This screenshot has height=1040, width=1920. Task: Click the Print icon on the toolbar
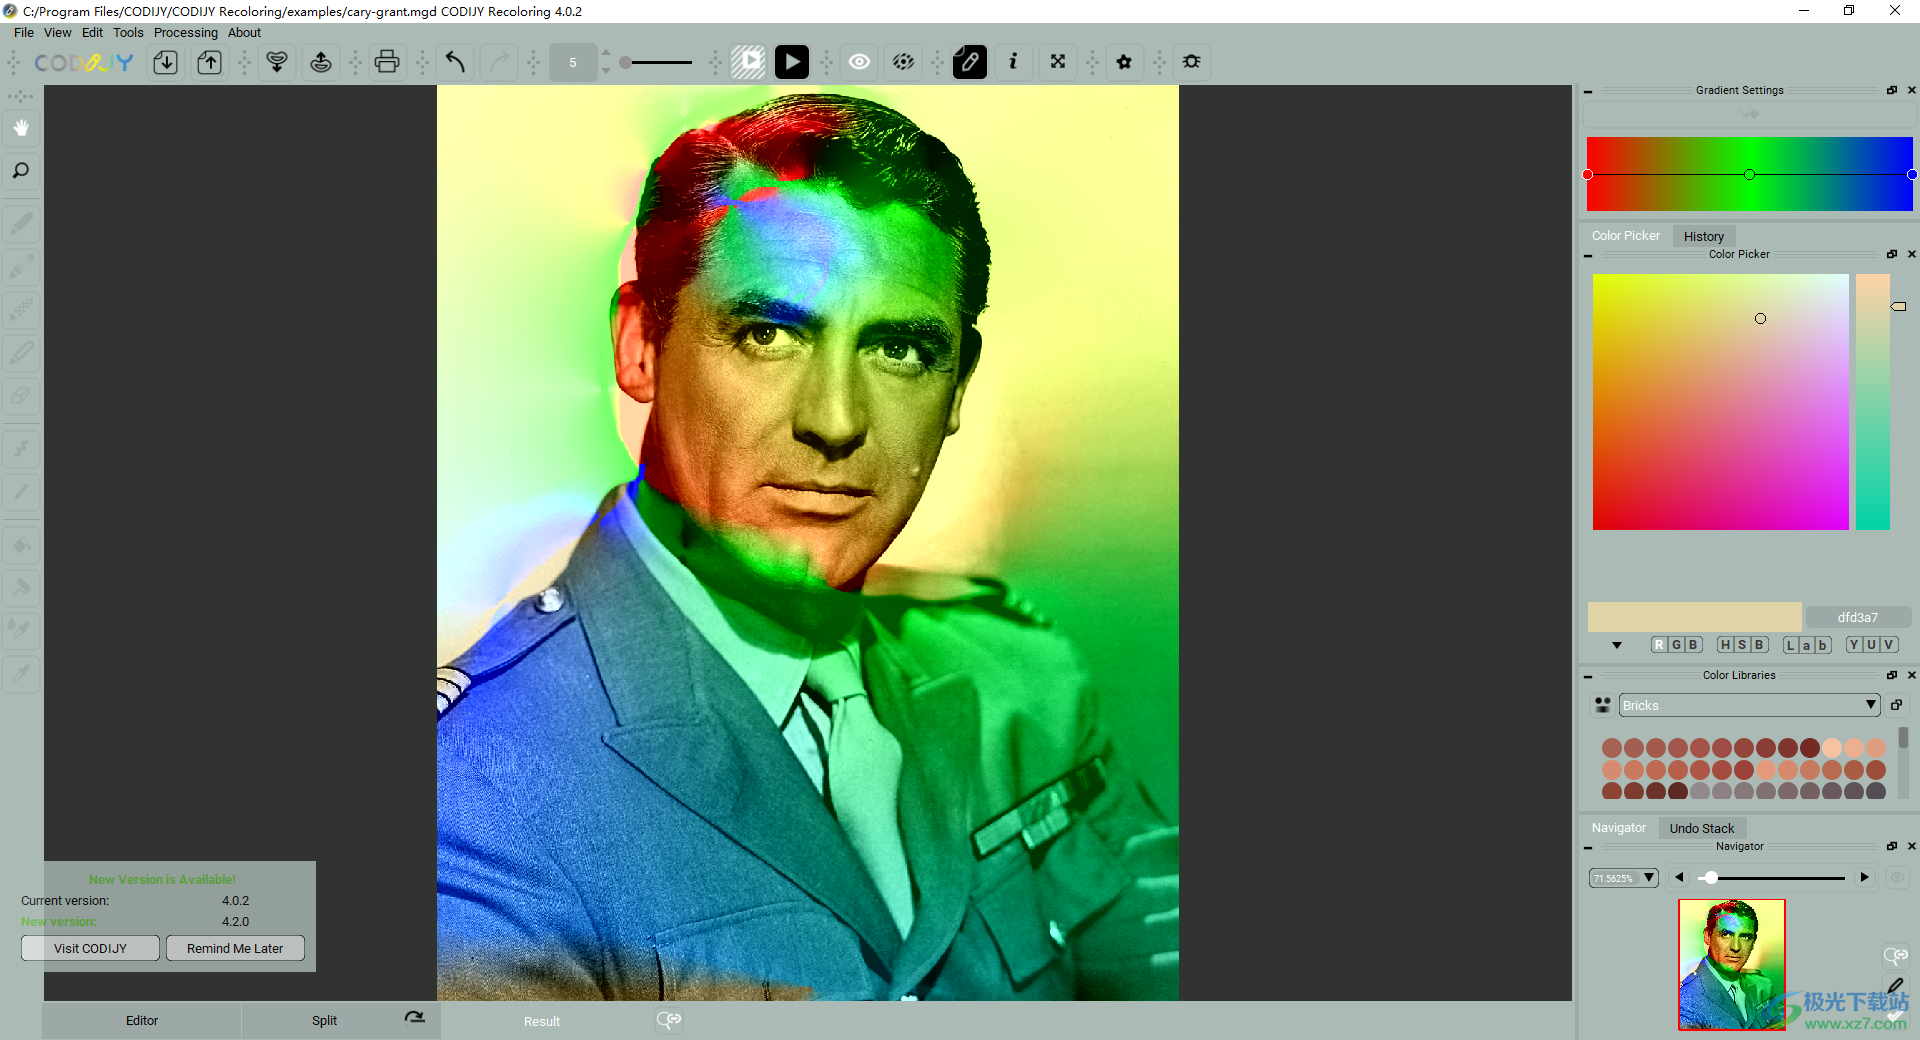pos(386,62)
